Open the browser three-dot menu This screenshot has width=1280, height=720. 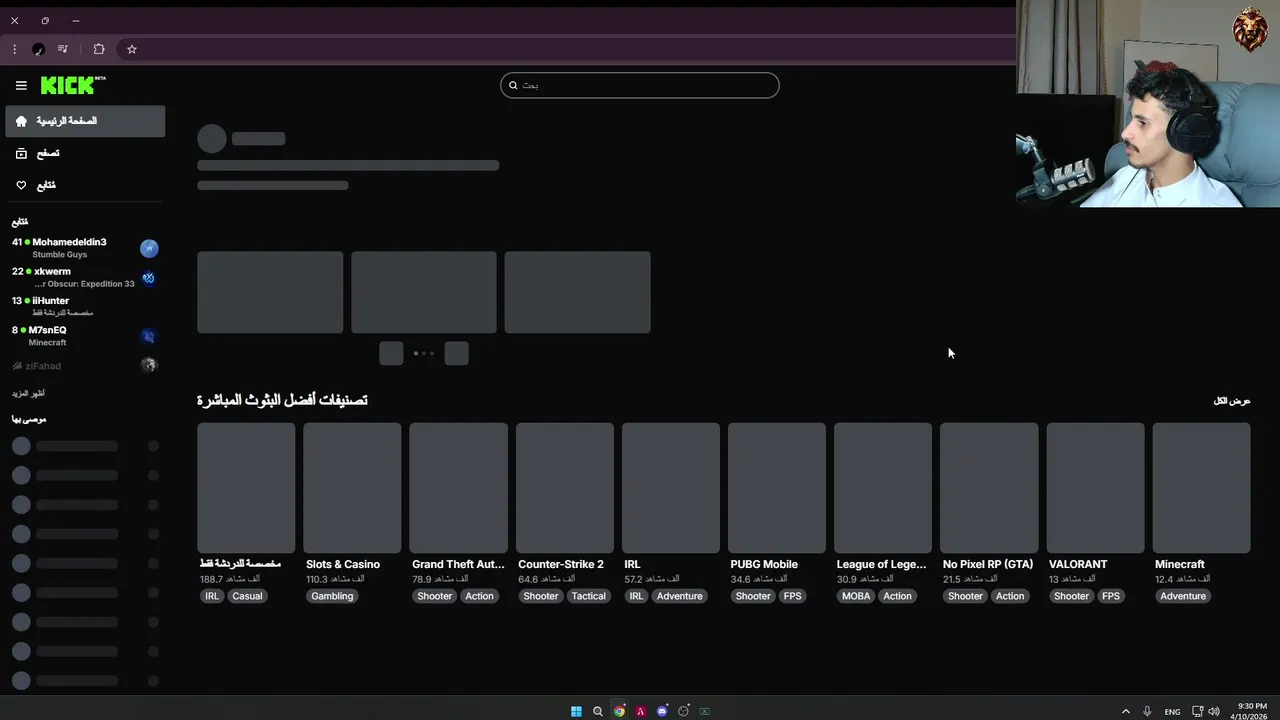click(x=14, y=49)
